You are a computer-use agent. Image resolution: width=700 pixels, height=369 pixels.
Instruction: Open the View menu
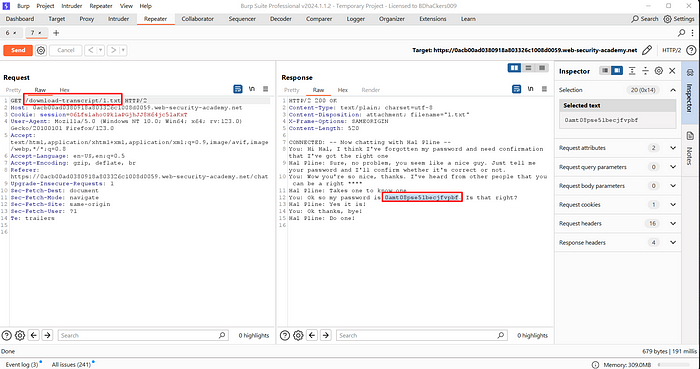(x=126, y=6)
